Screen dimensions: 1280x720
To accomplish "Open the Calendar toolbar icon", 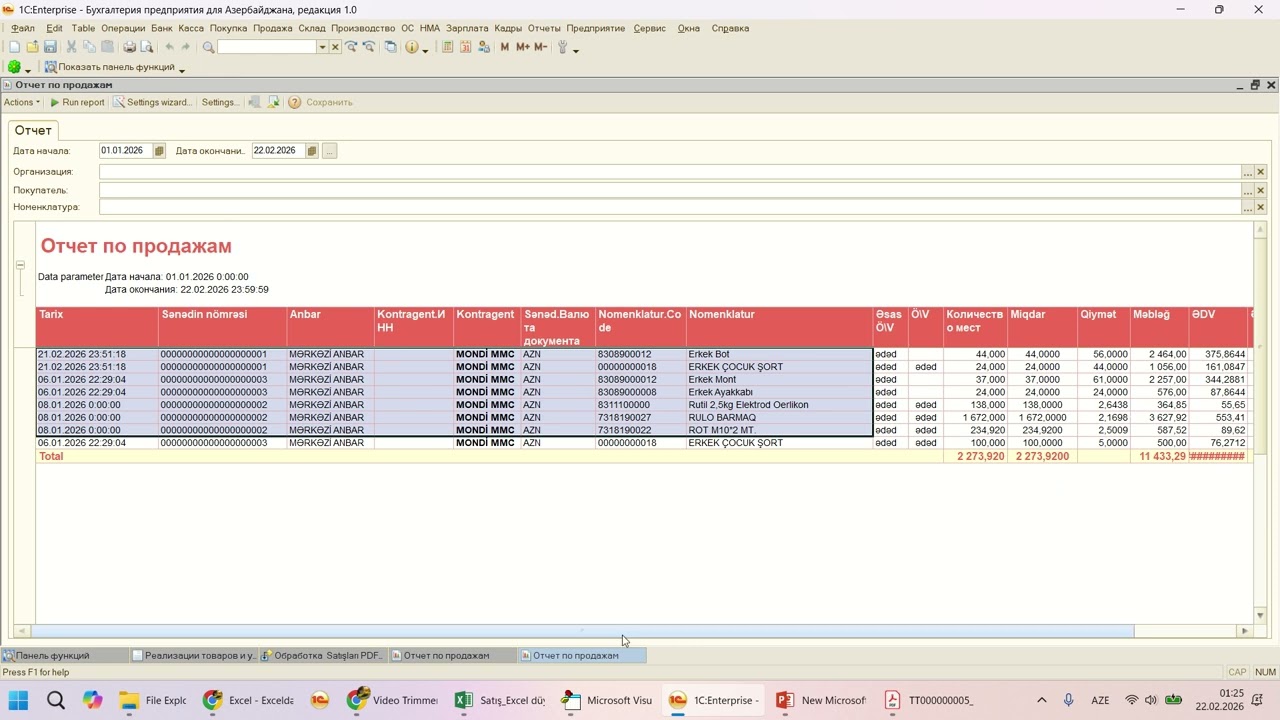I will pos(465,47).
